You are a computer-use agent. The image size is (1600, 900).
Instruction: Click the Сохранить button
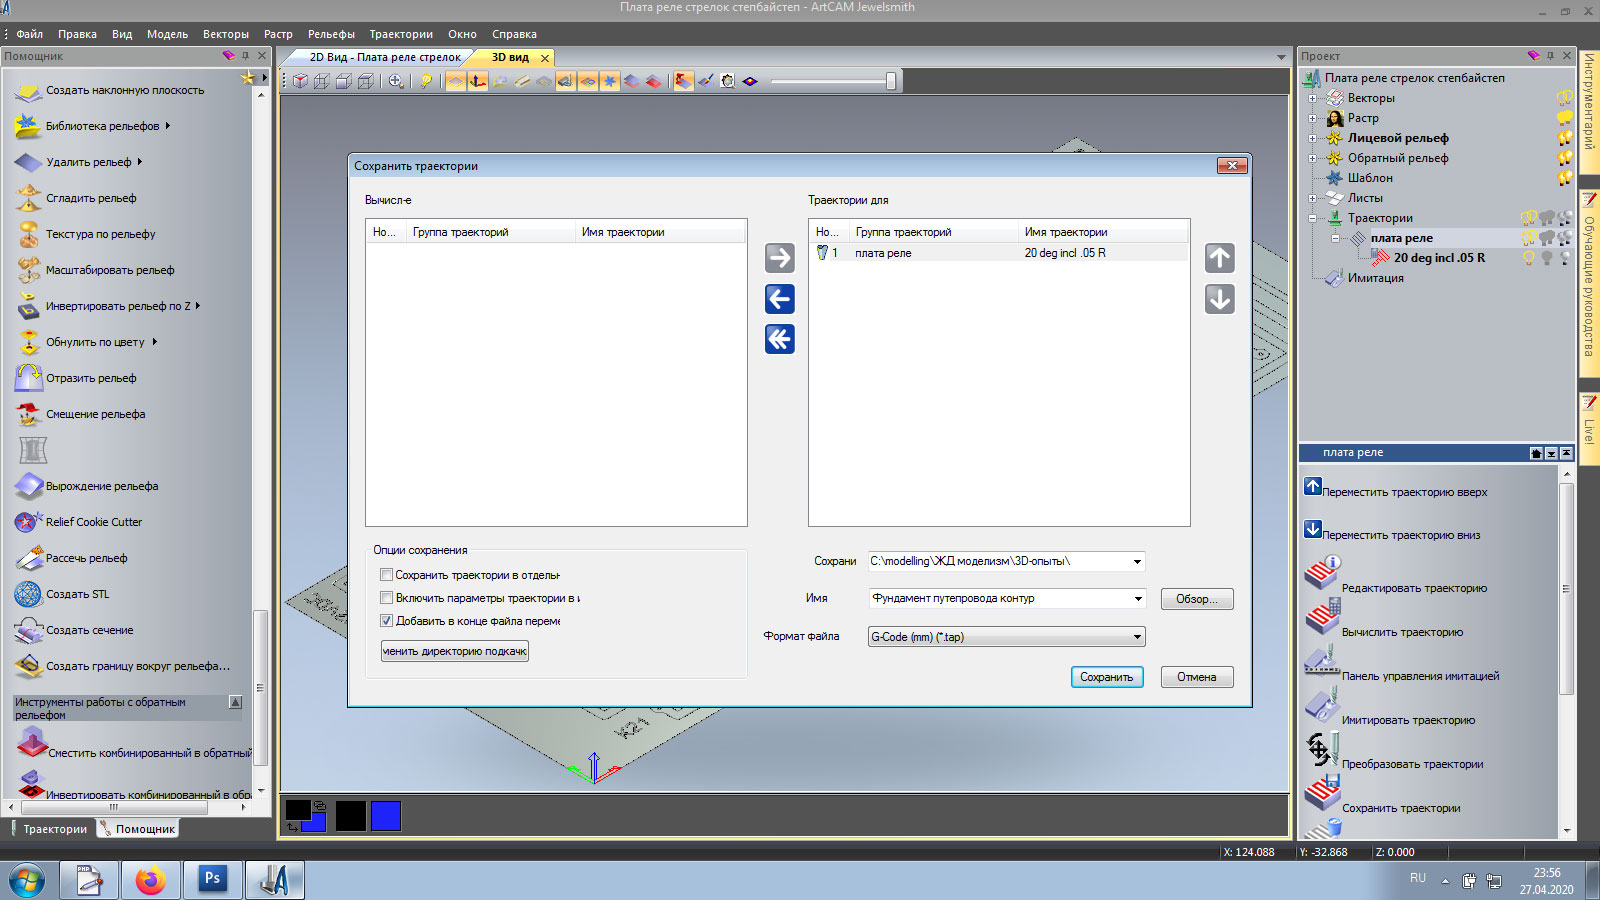(x=1107, y=677)
